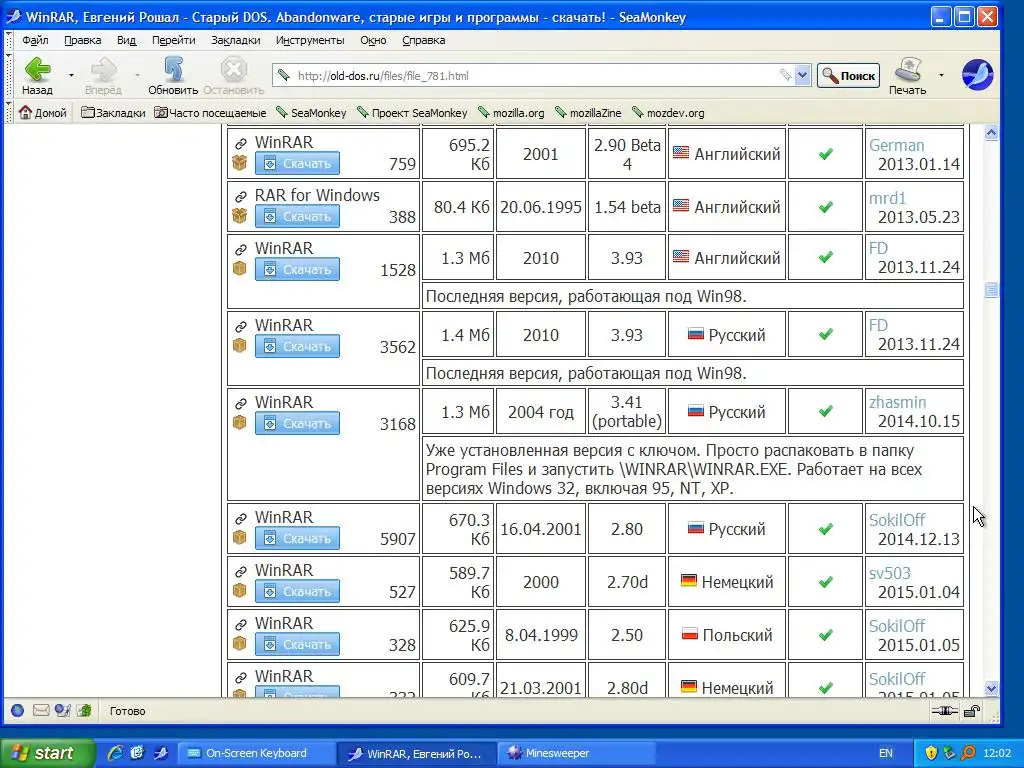This screenshot has width=1024, height=768.
Task: Go Home via Домой bookmark icon
Action: tap(25, 112)
